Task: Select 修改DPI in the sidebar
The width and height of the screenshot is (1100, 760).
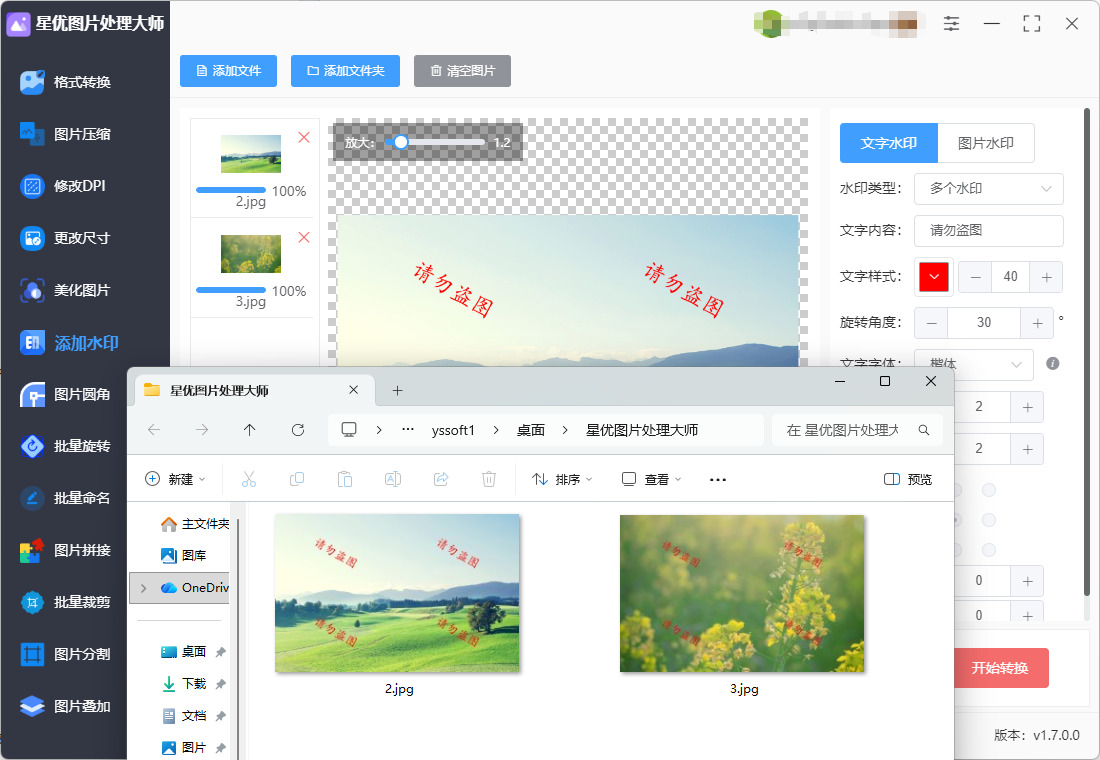Action: (x=63, y=186)
